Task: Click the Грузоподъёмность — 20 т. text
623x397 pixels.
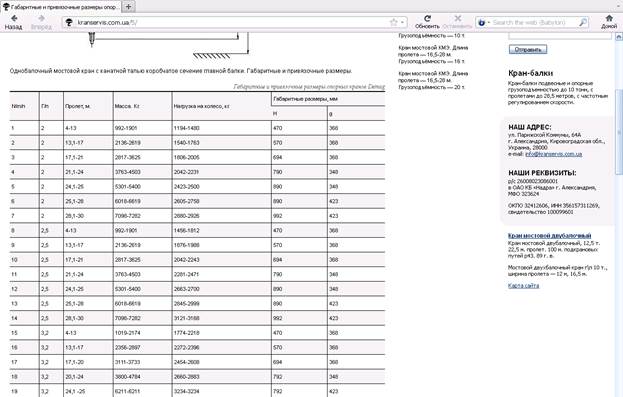Action: (x=431, y=87)
